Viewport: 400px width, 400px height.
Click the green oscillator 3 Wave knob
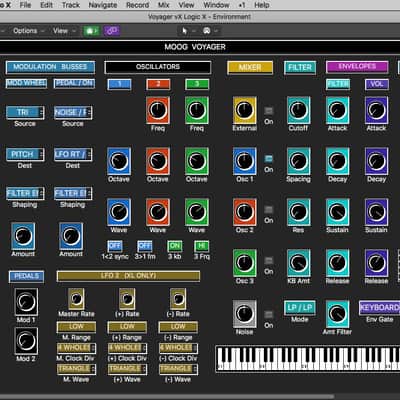tap(197, 212)
